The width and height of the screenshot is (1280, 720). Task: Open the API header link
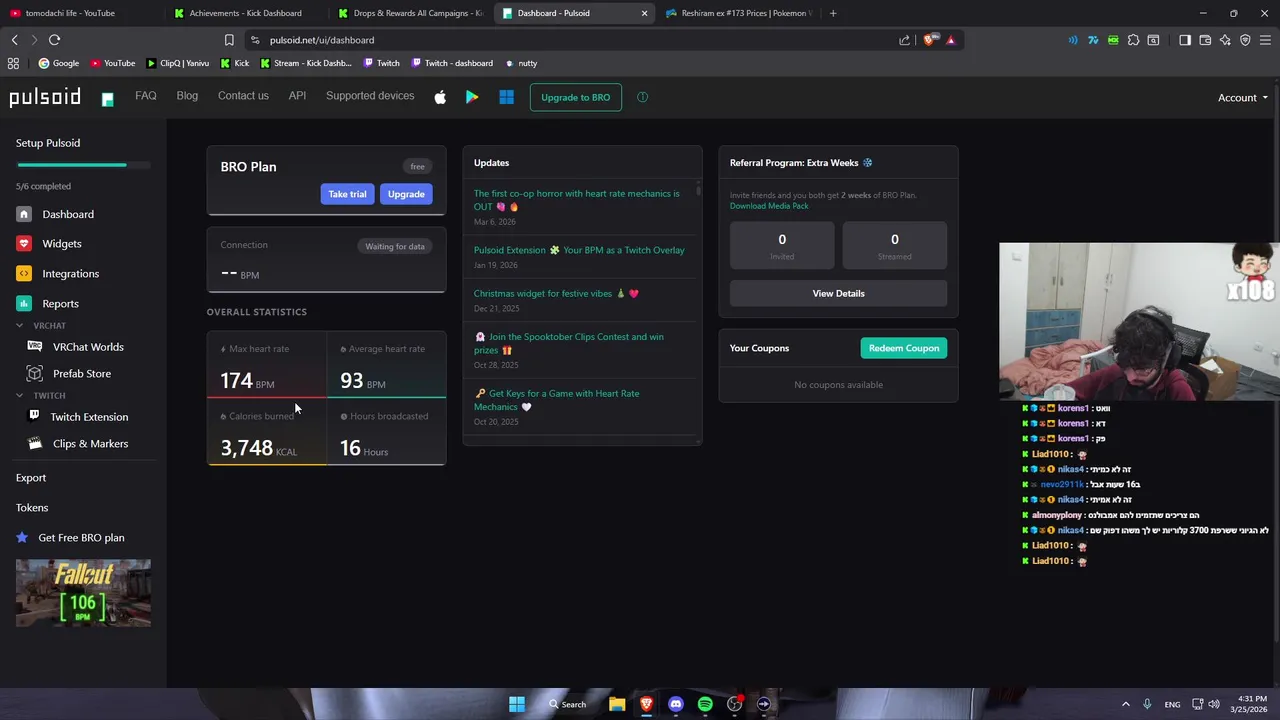297,96
